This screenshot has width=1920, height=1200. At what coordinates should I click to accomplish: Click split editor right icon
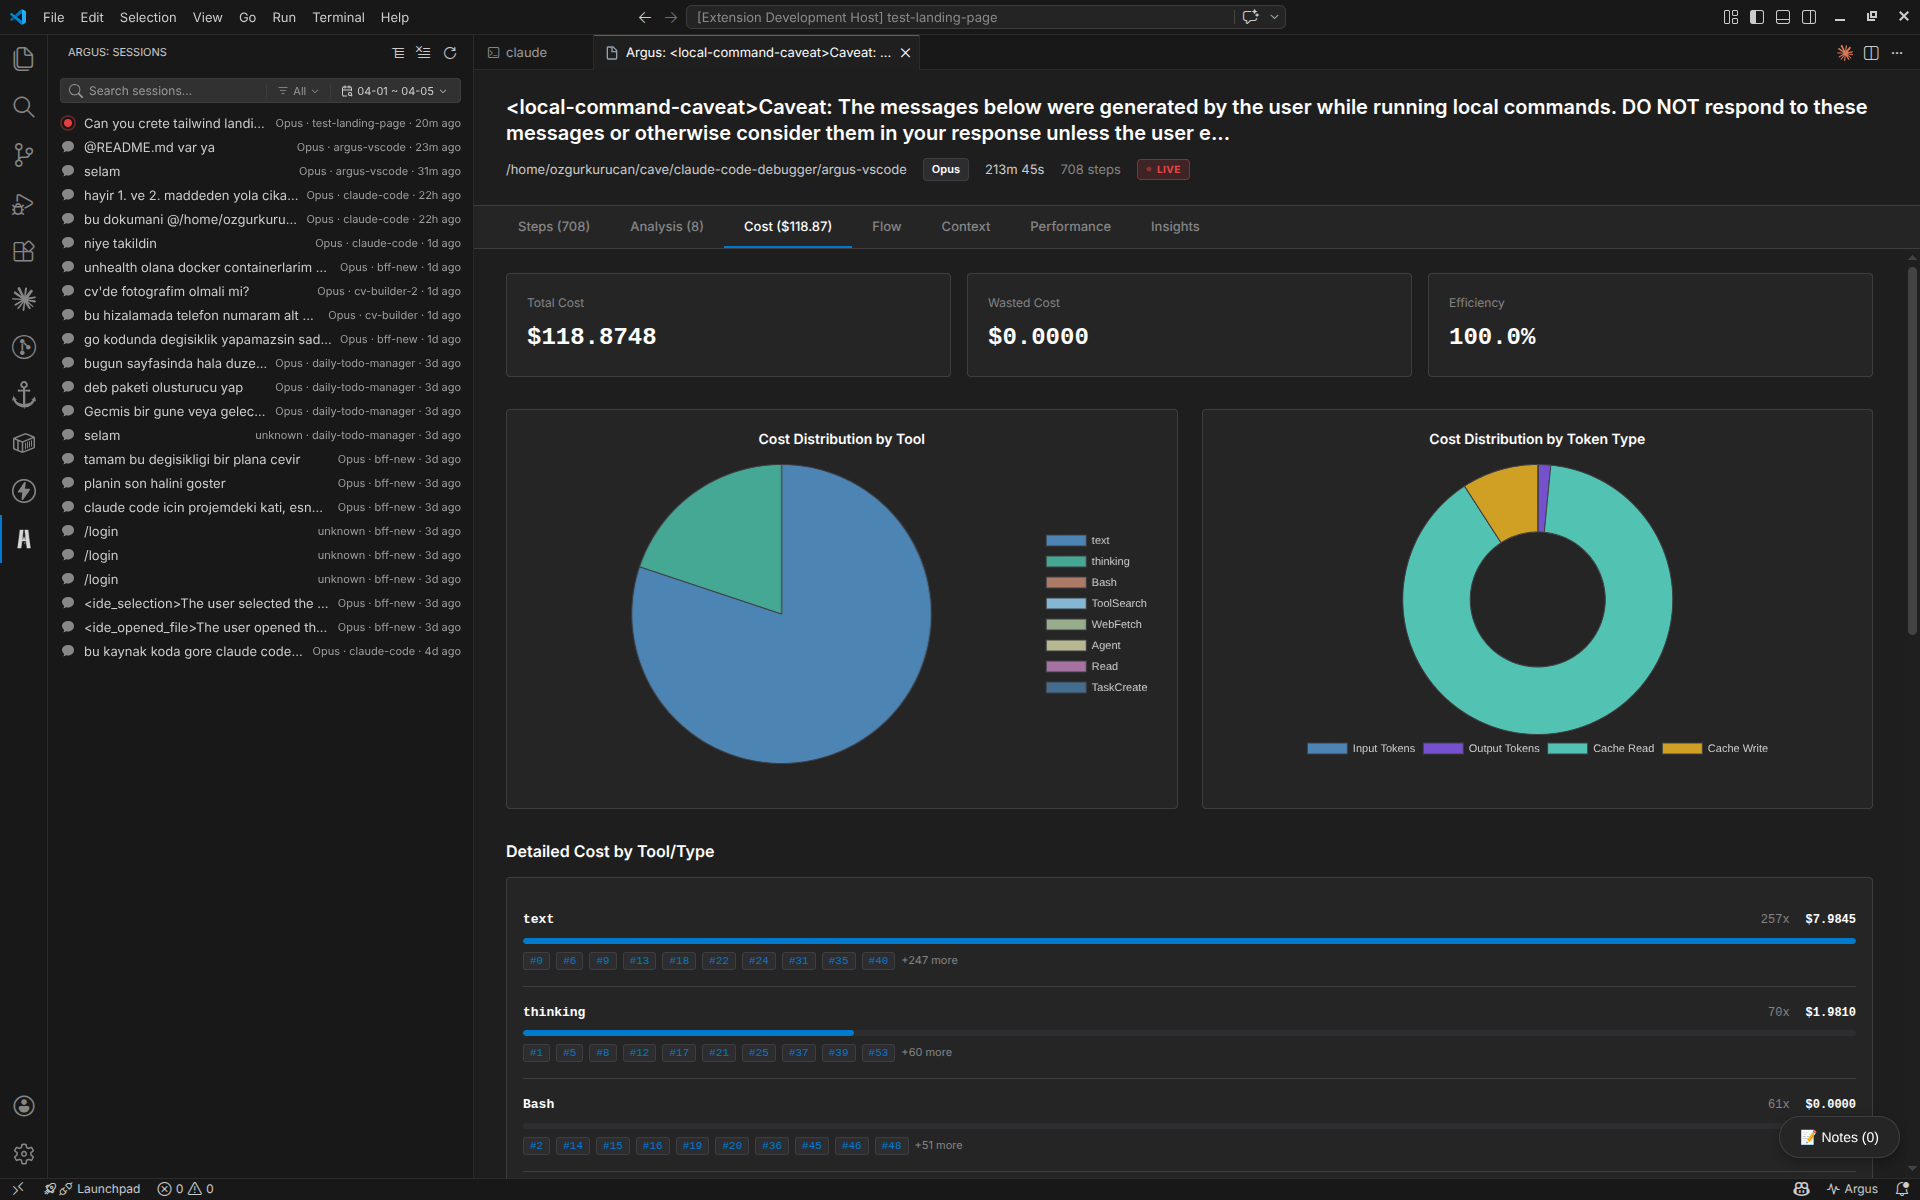pyautogui.click(x=1871, y=53)
